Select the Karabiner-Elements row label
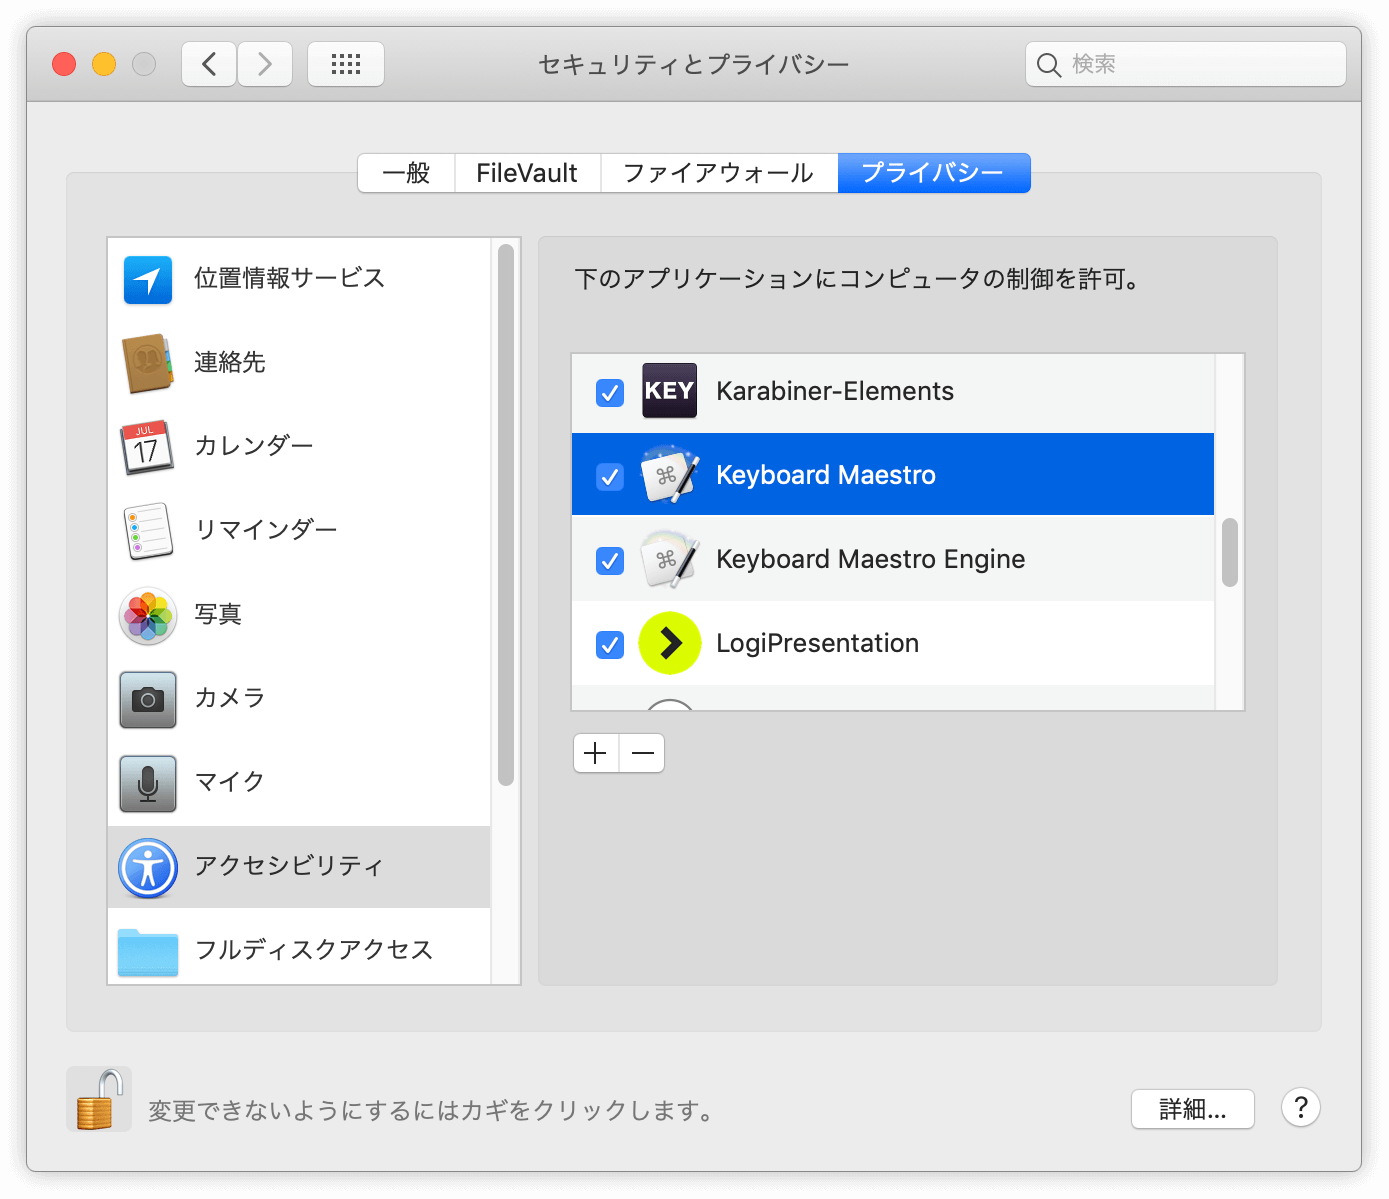 click(835, 391)
